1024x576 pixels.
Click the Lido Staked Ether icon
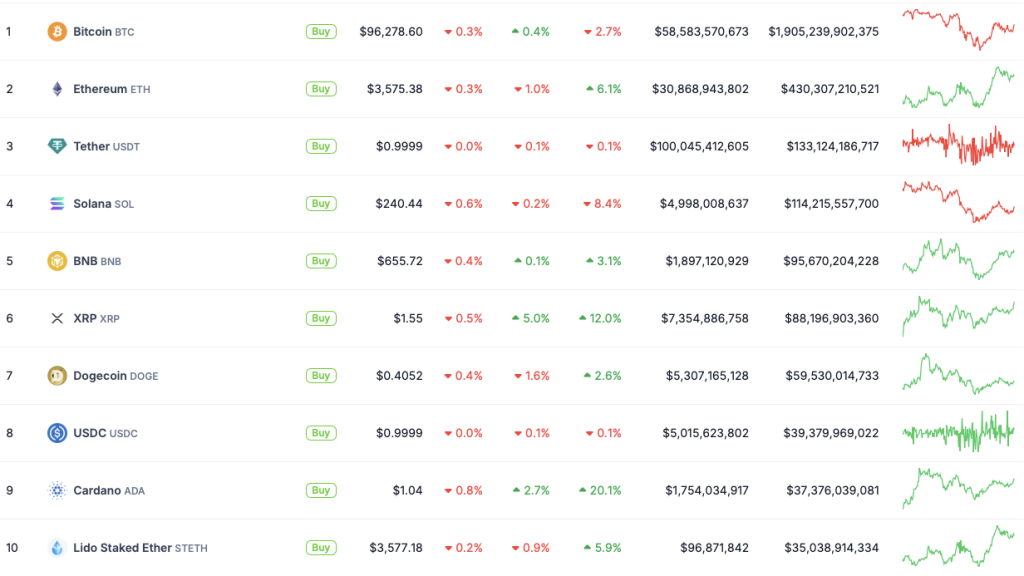tap(56, 548)
